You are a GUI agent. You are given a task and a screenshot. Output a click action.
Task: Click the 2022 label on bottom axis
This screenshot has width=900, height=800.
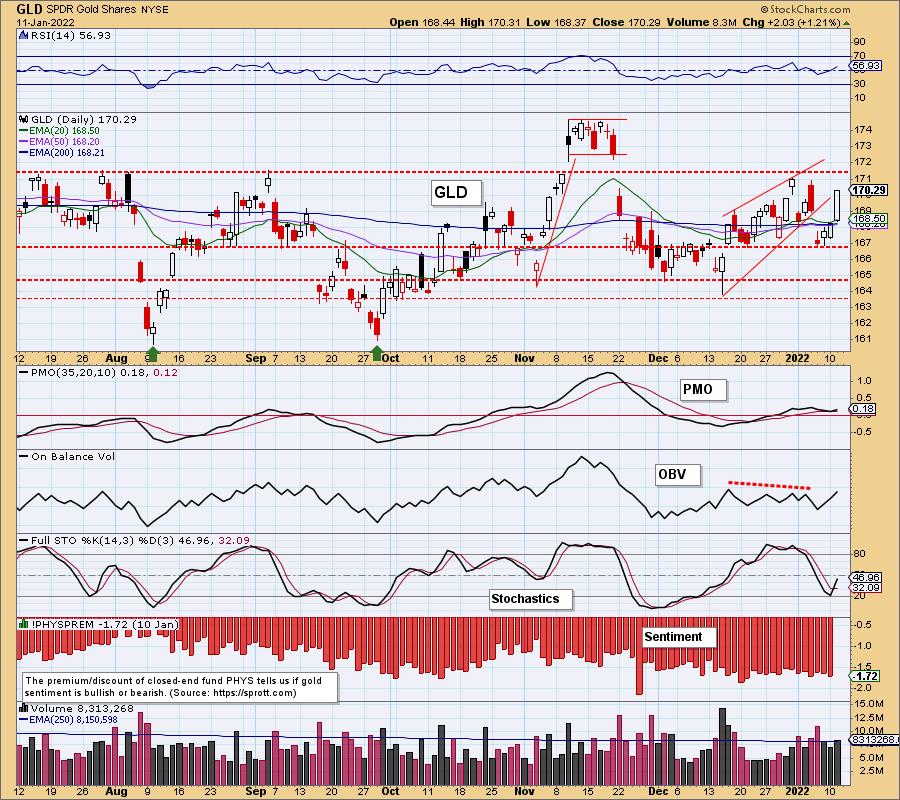[x=797, y=791]
